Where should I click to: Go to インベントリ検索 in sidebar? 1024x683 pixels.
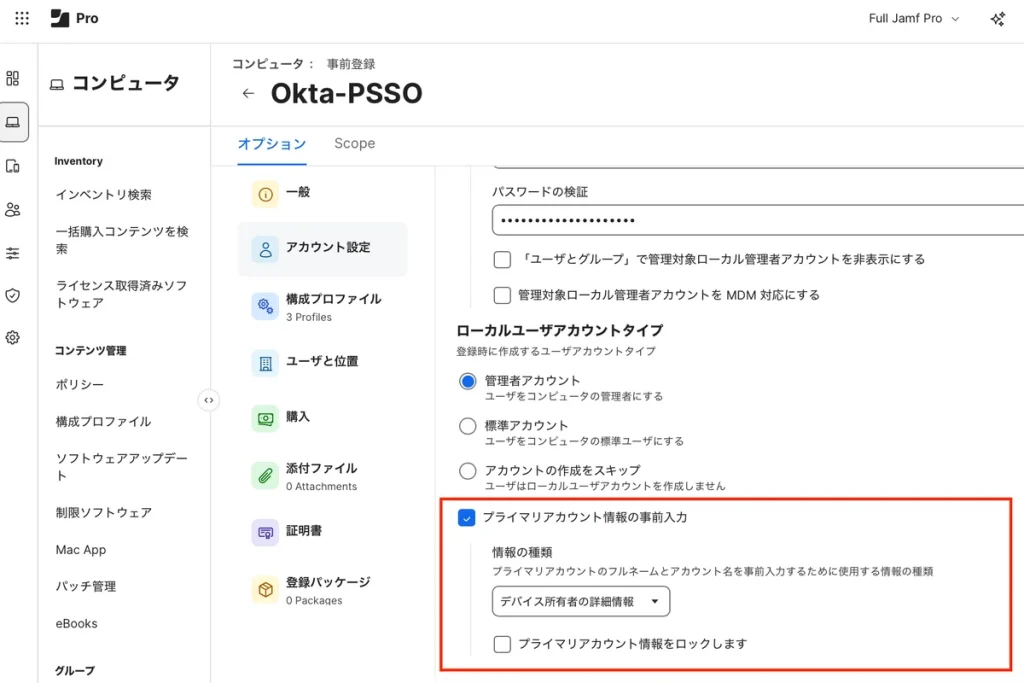[x=104, y=195]
